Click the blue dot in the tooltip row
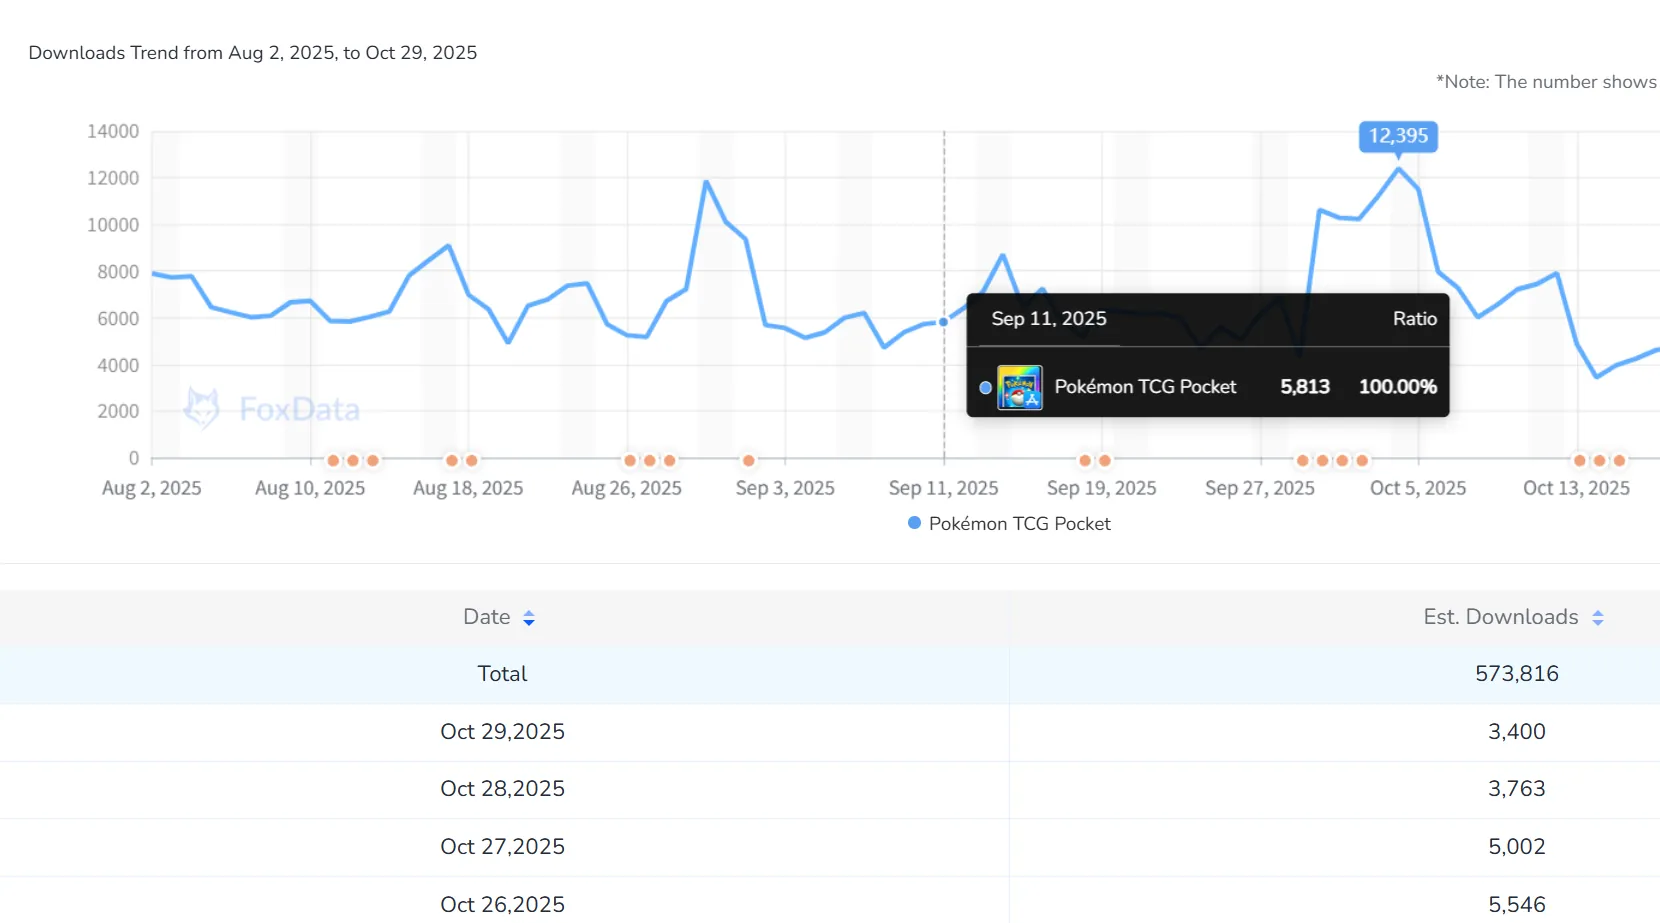Viewport: 1660px width, 923px height. pos(985,388)
